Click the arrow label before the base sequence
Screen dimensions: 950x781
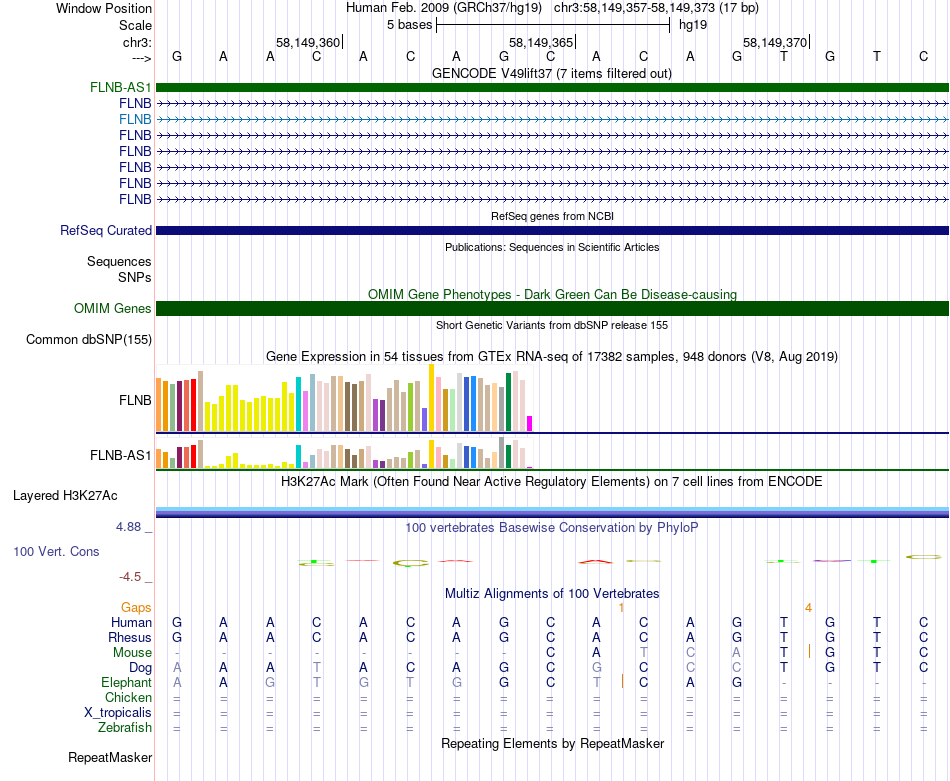tap(141, 58)
